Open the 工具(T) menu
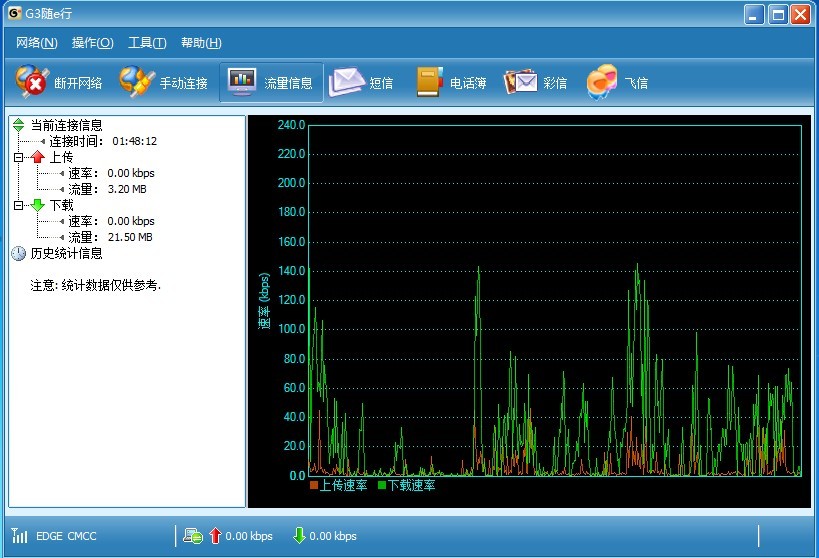 pos(147,43)
